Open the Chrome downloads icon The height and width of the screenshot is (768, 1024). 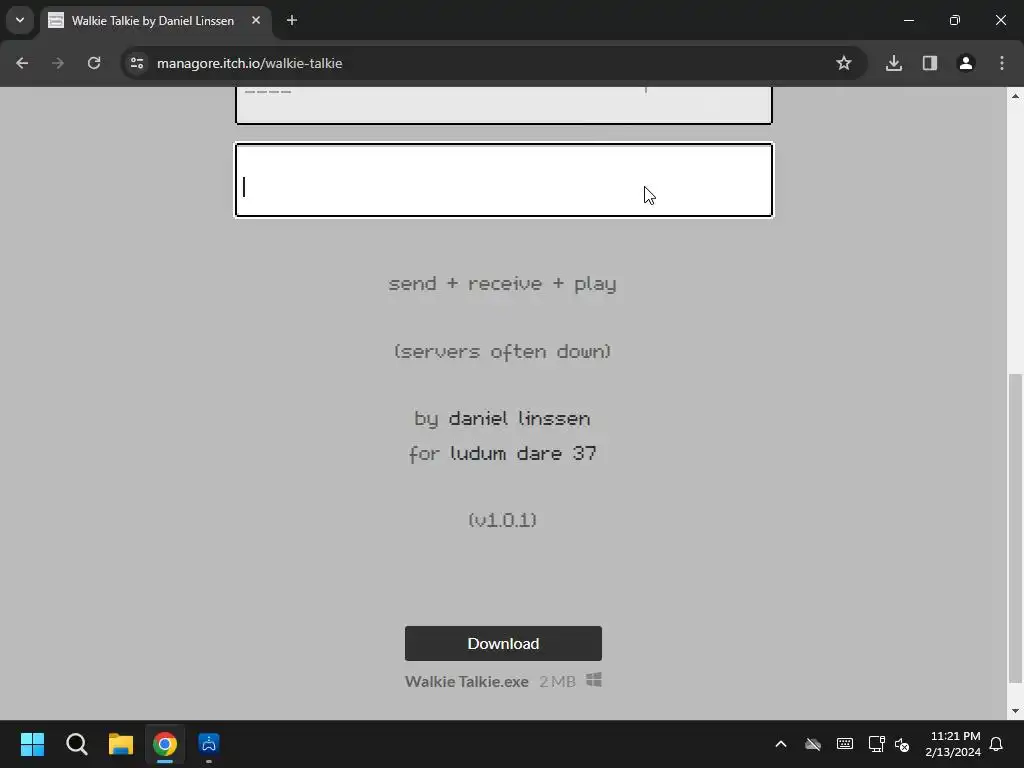[x=894, y=63]
